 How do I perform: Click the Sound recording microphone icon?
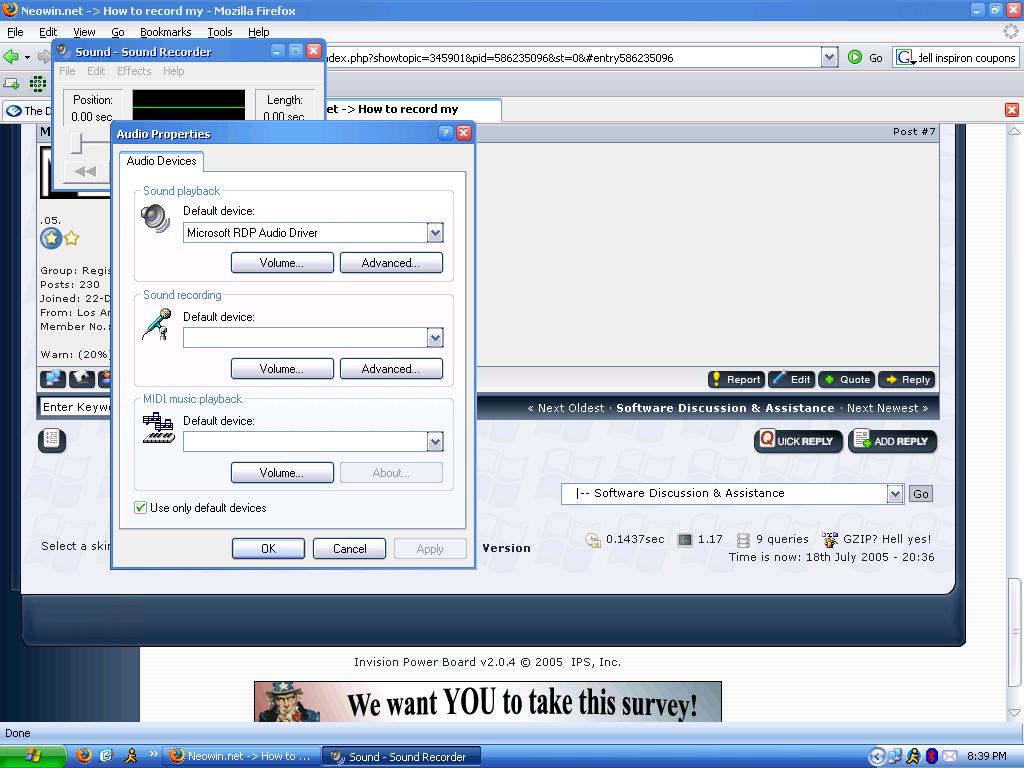click(x=156, y=324)
